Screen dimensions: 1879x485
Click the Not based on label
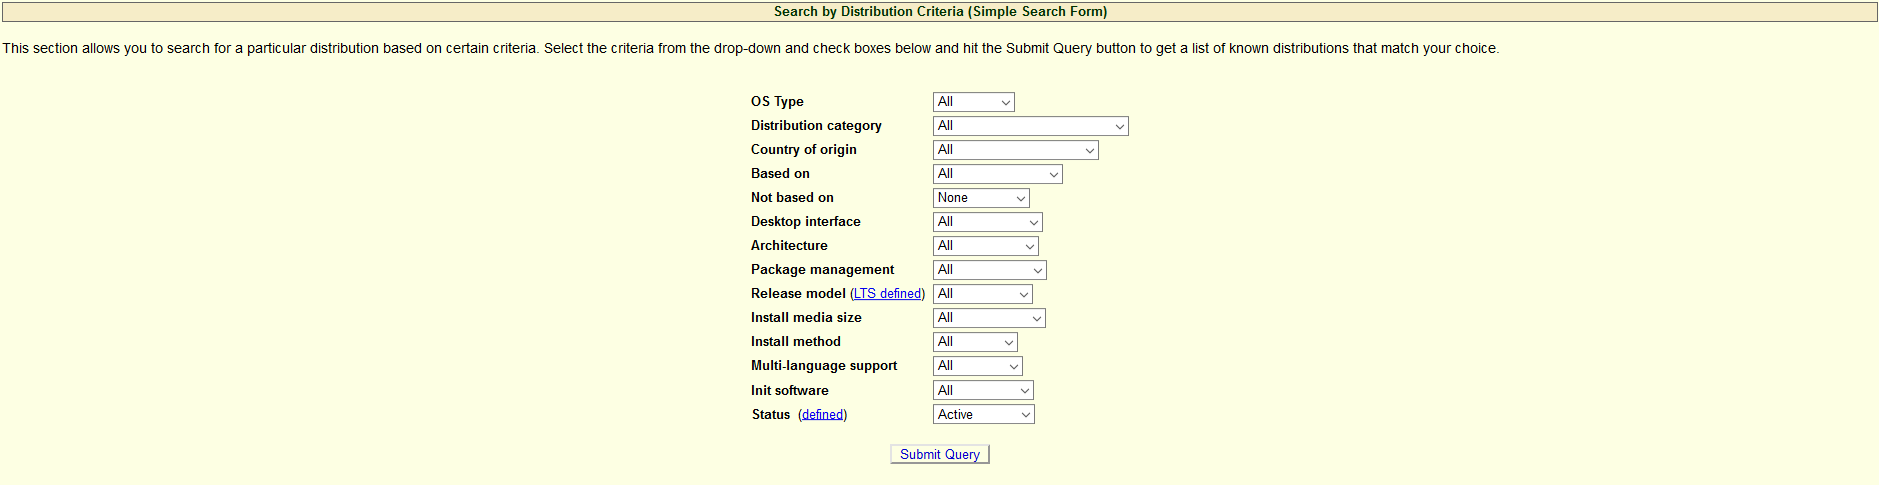click(792, 198)
